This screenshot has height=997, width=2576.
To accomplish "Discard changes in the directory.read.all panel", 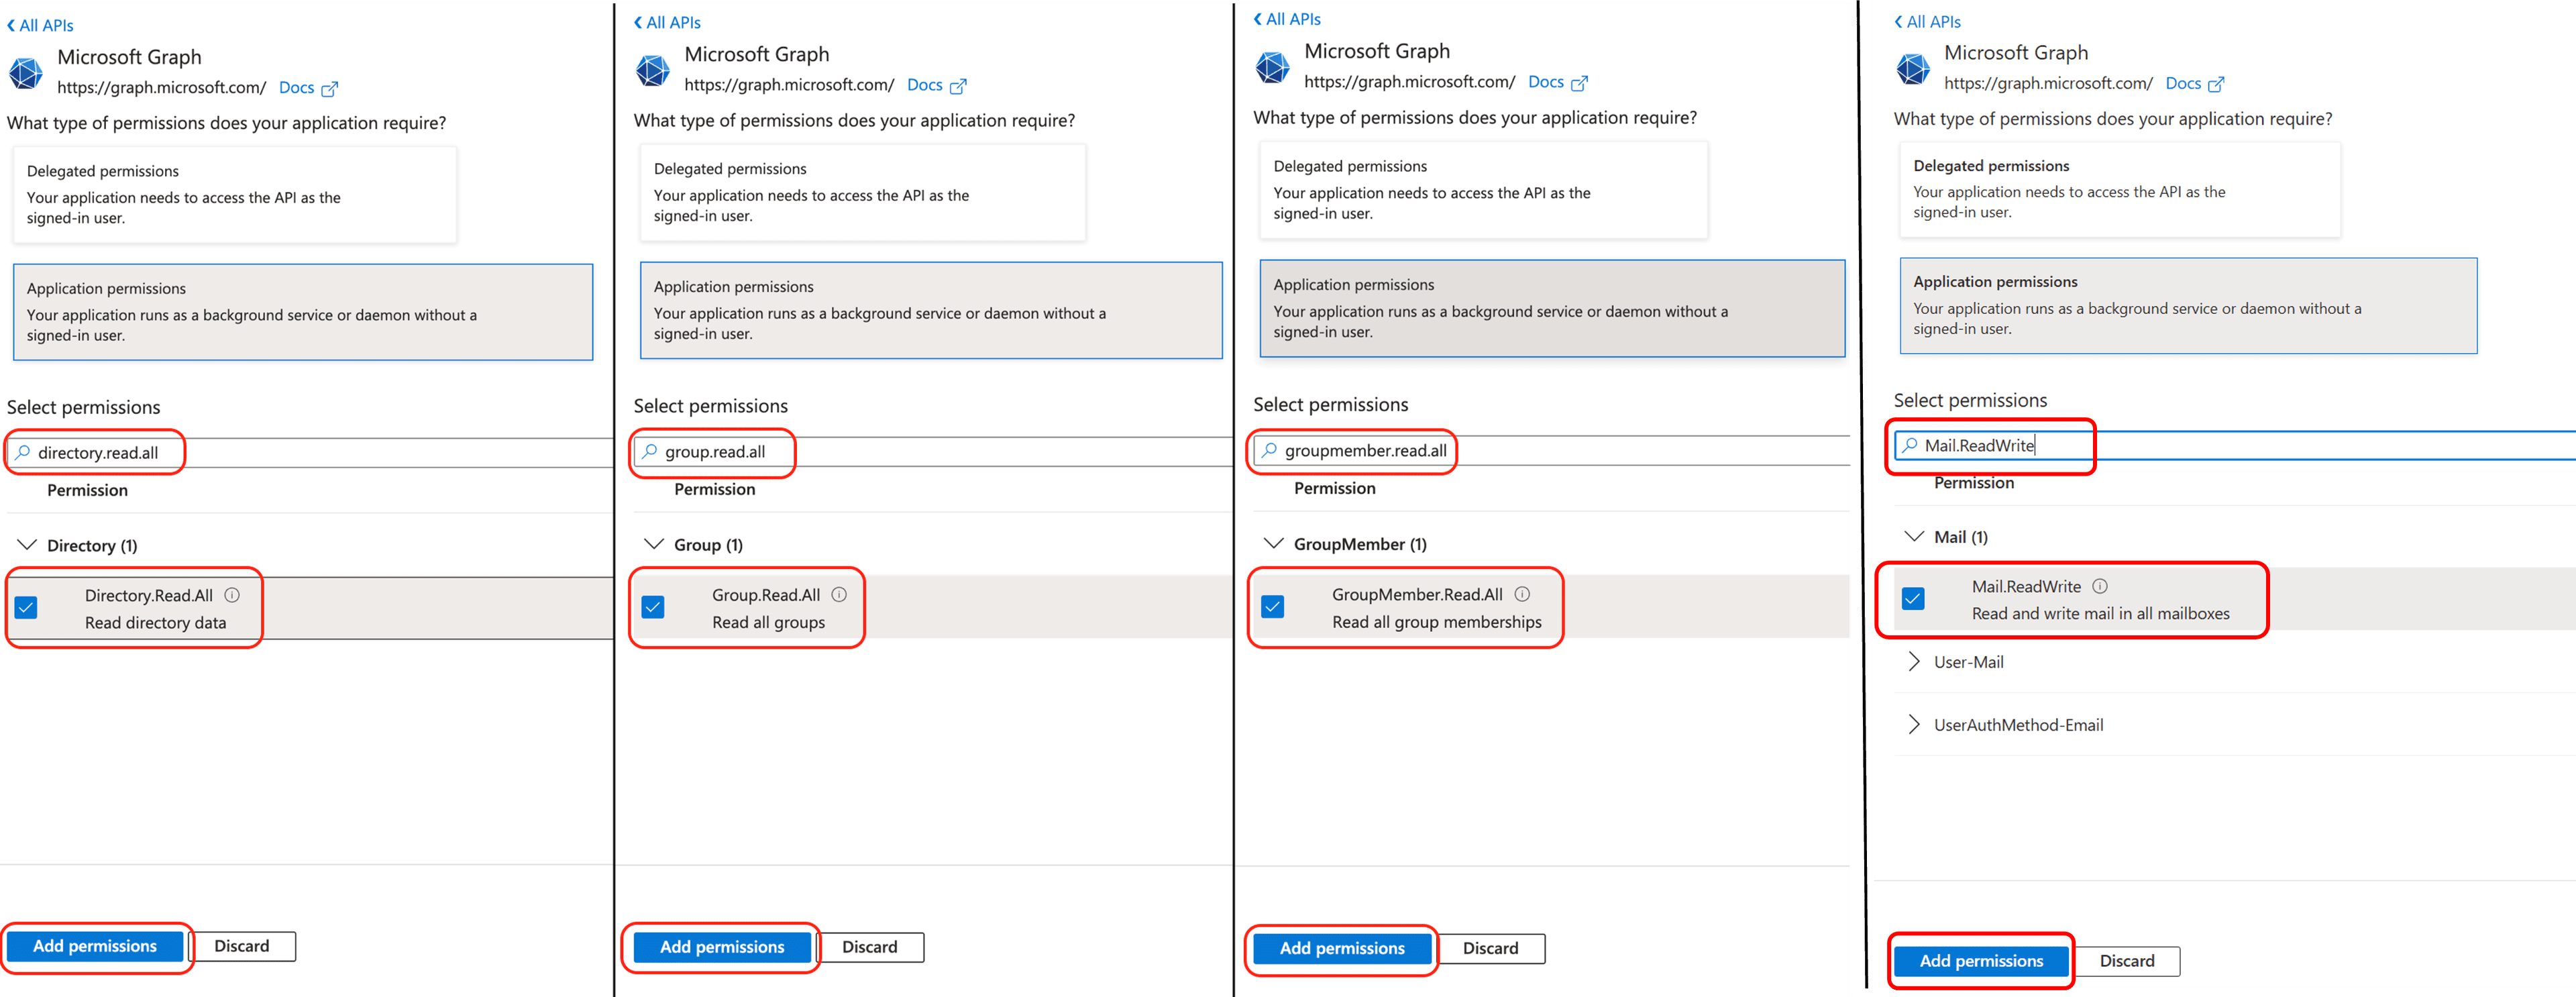I will tap(242, 946).
